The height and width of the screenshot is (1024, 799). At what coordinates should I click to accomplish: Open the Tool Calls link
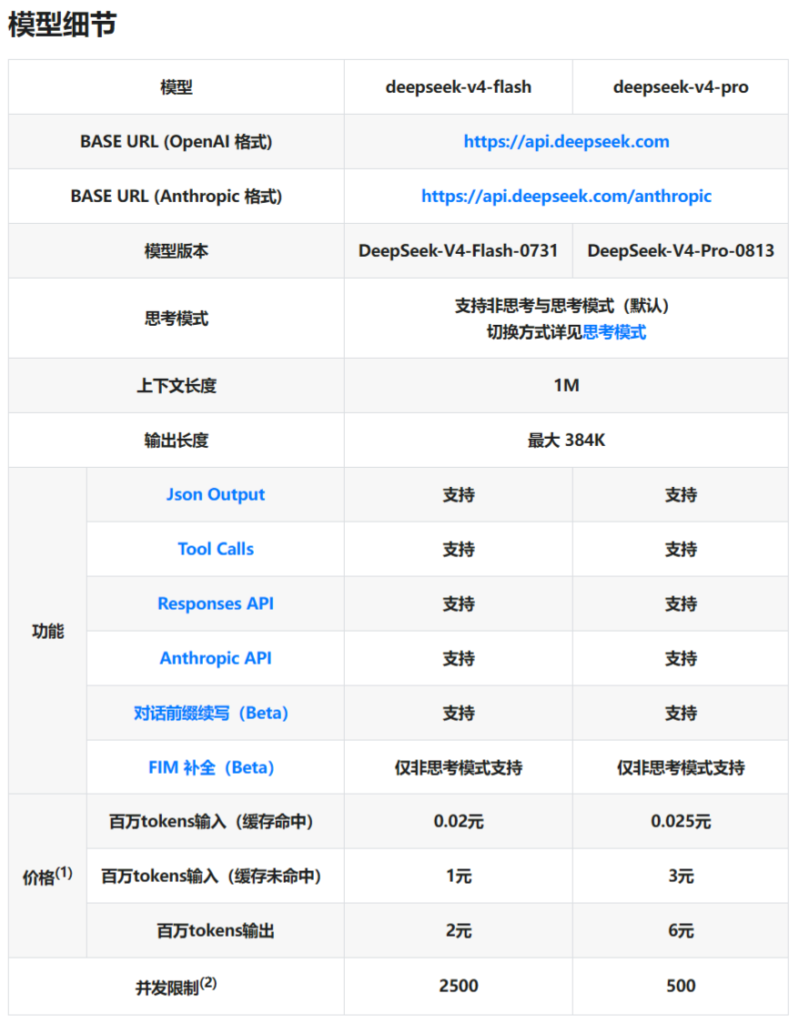[216, 549]
